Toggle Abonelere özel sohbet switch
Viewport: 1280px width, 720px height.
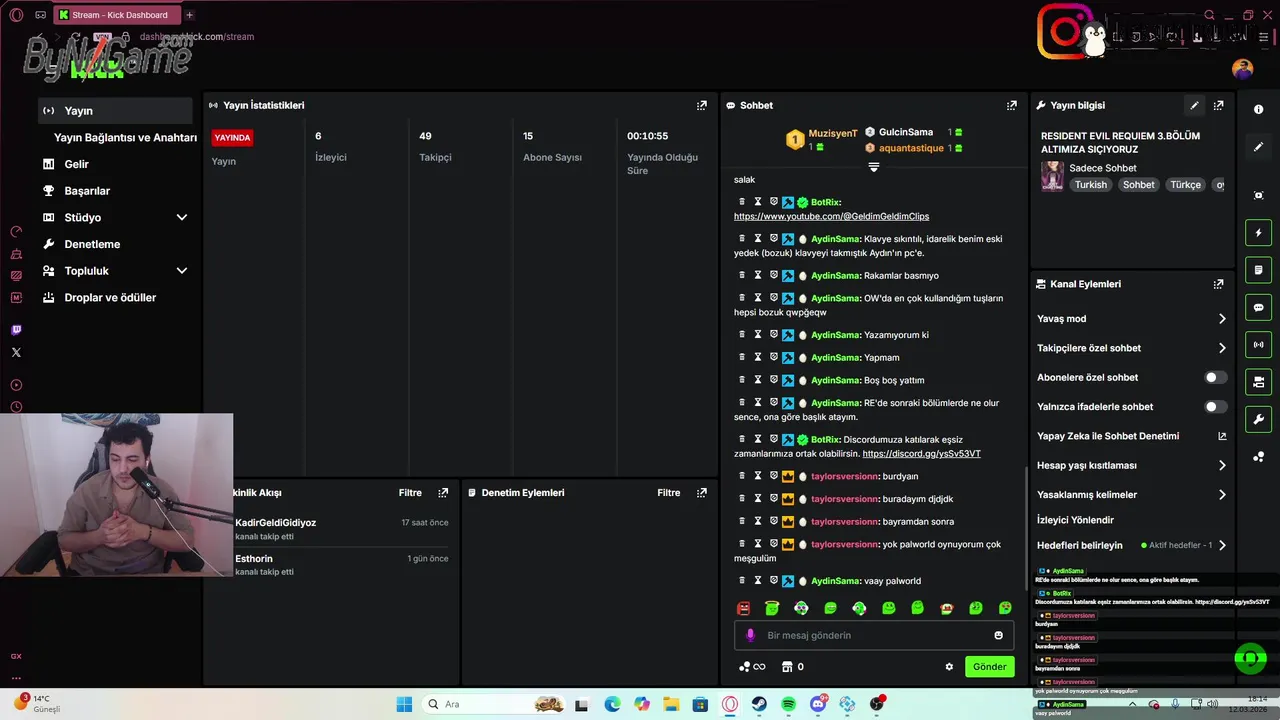tap(1215, 377)
